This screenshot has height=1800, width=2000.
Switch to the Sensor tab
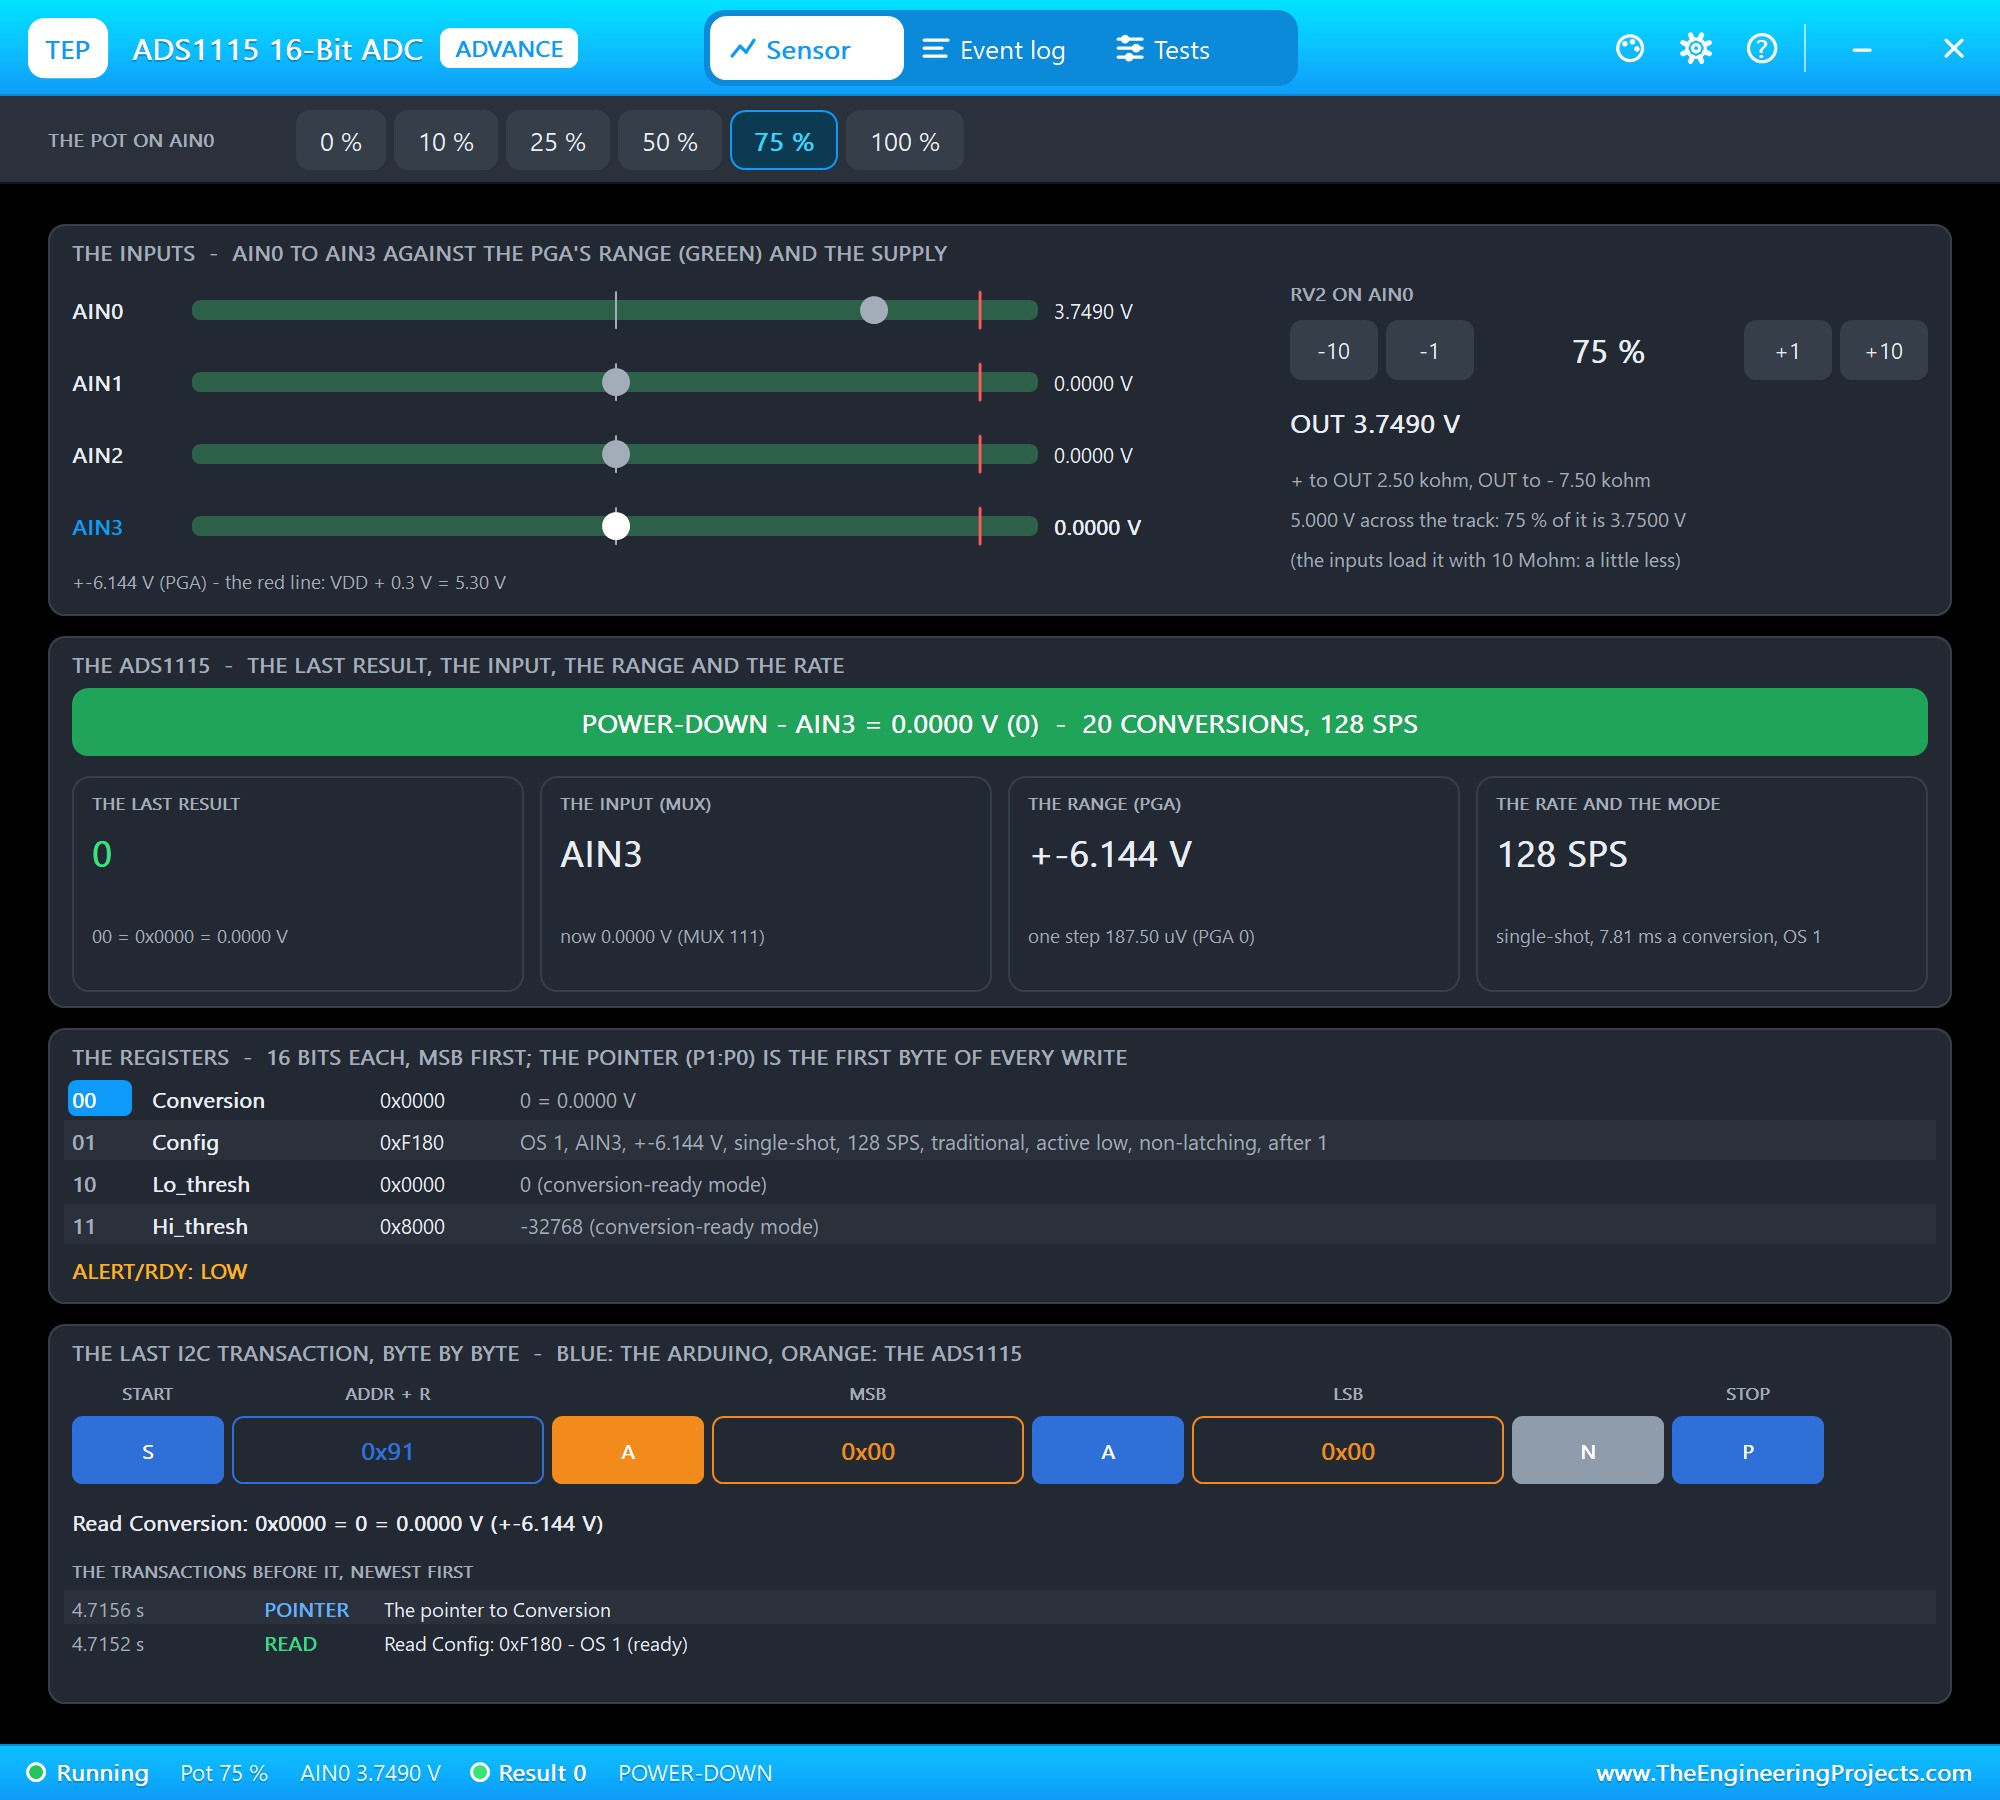[x=806, y=49]
